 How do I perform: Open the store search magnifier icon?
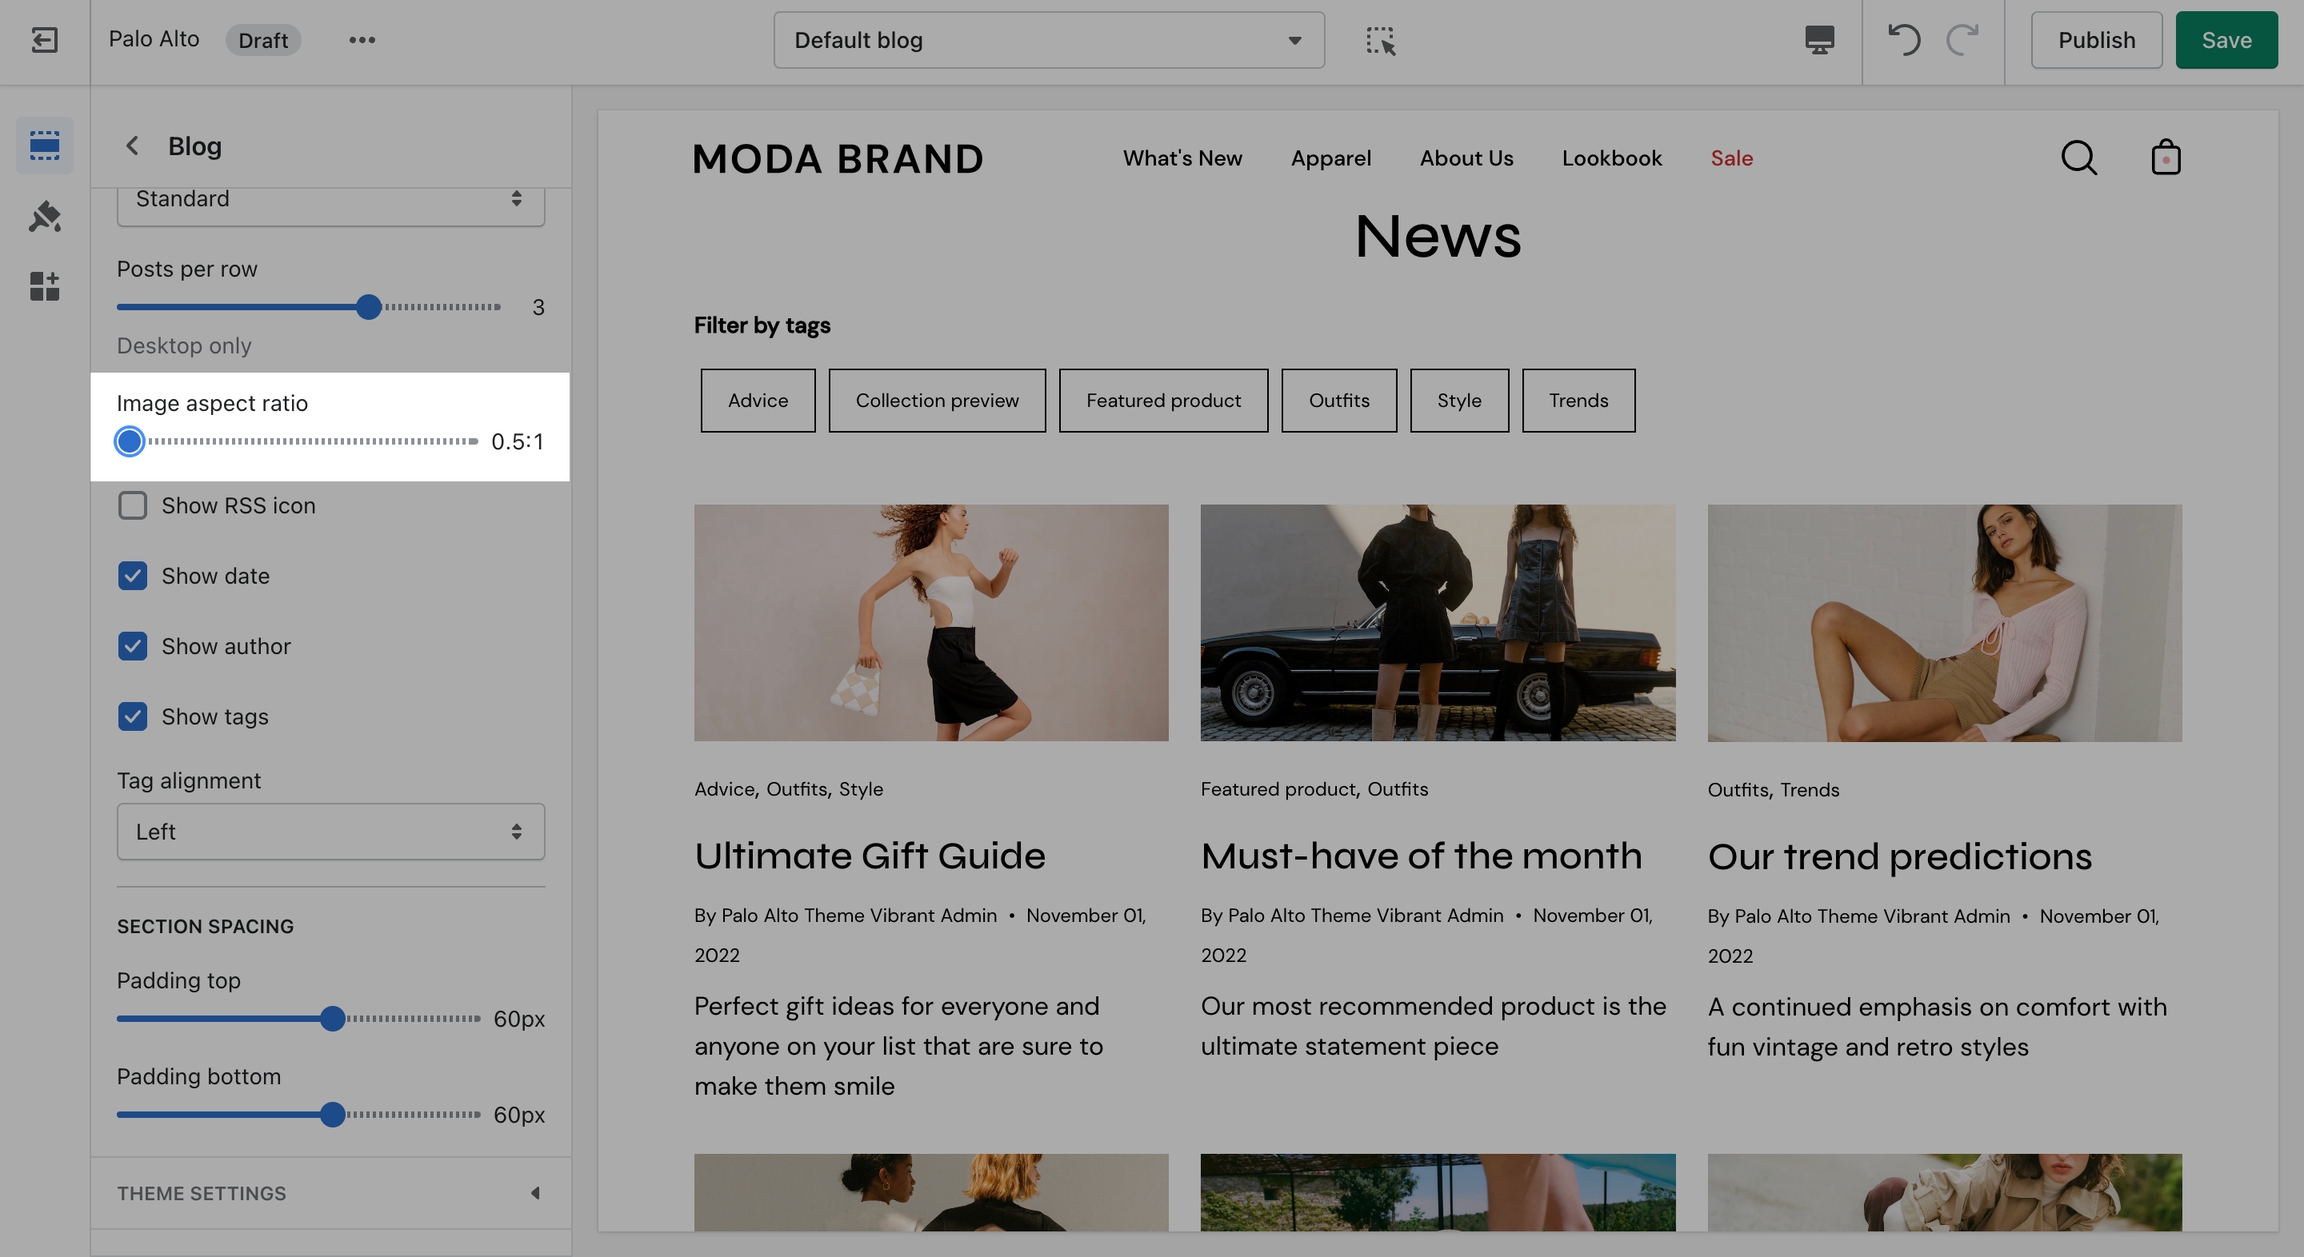click(2078, 158)
